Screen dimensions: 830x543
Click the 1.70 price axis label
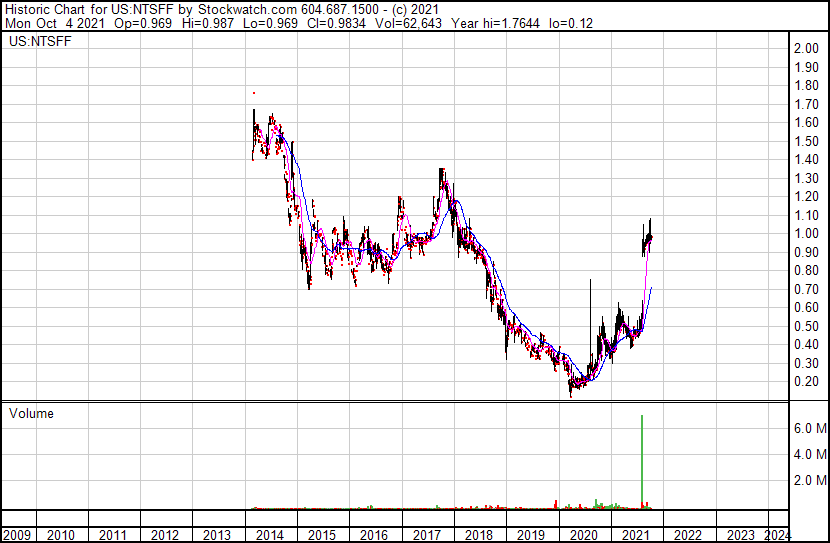point(806,104)
